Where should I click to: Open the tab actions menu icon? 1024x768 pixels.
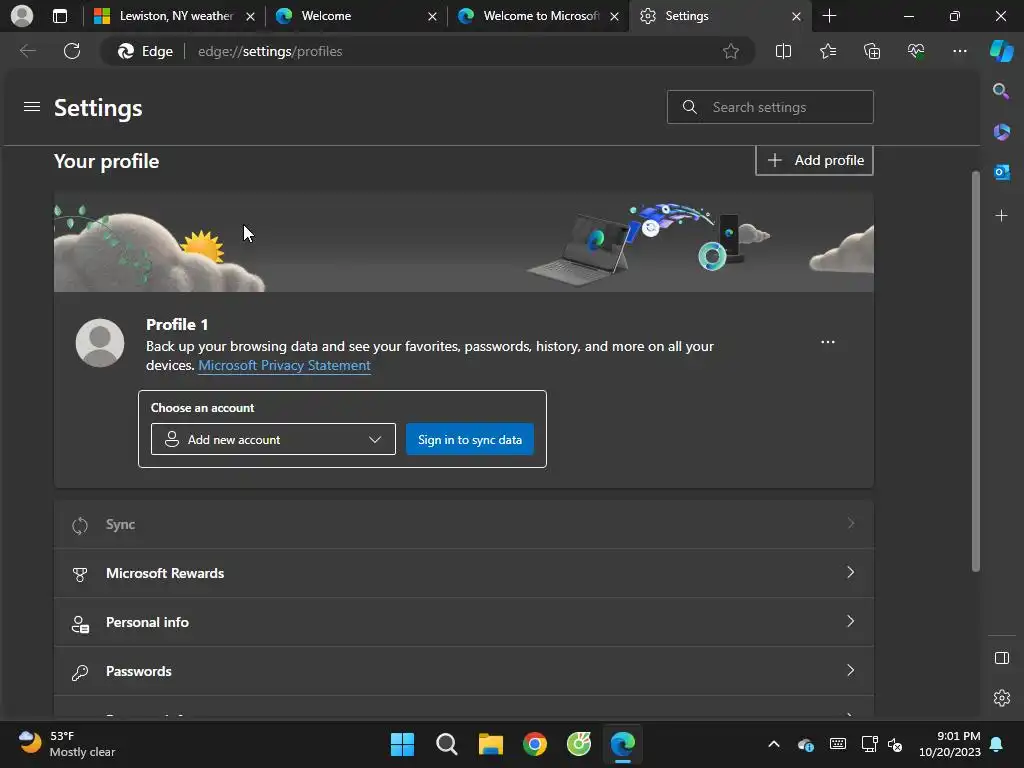pyautogui.click(x=59, y=16)
